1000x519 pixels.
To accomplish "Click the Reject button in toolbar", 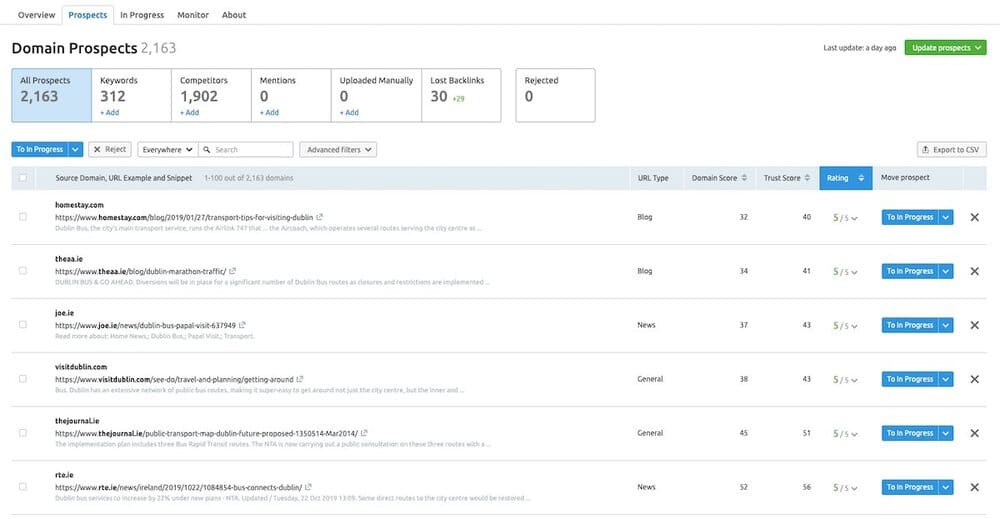I will [x=110, y=149].
